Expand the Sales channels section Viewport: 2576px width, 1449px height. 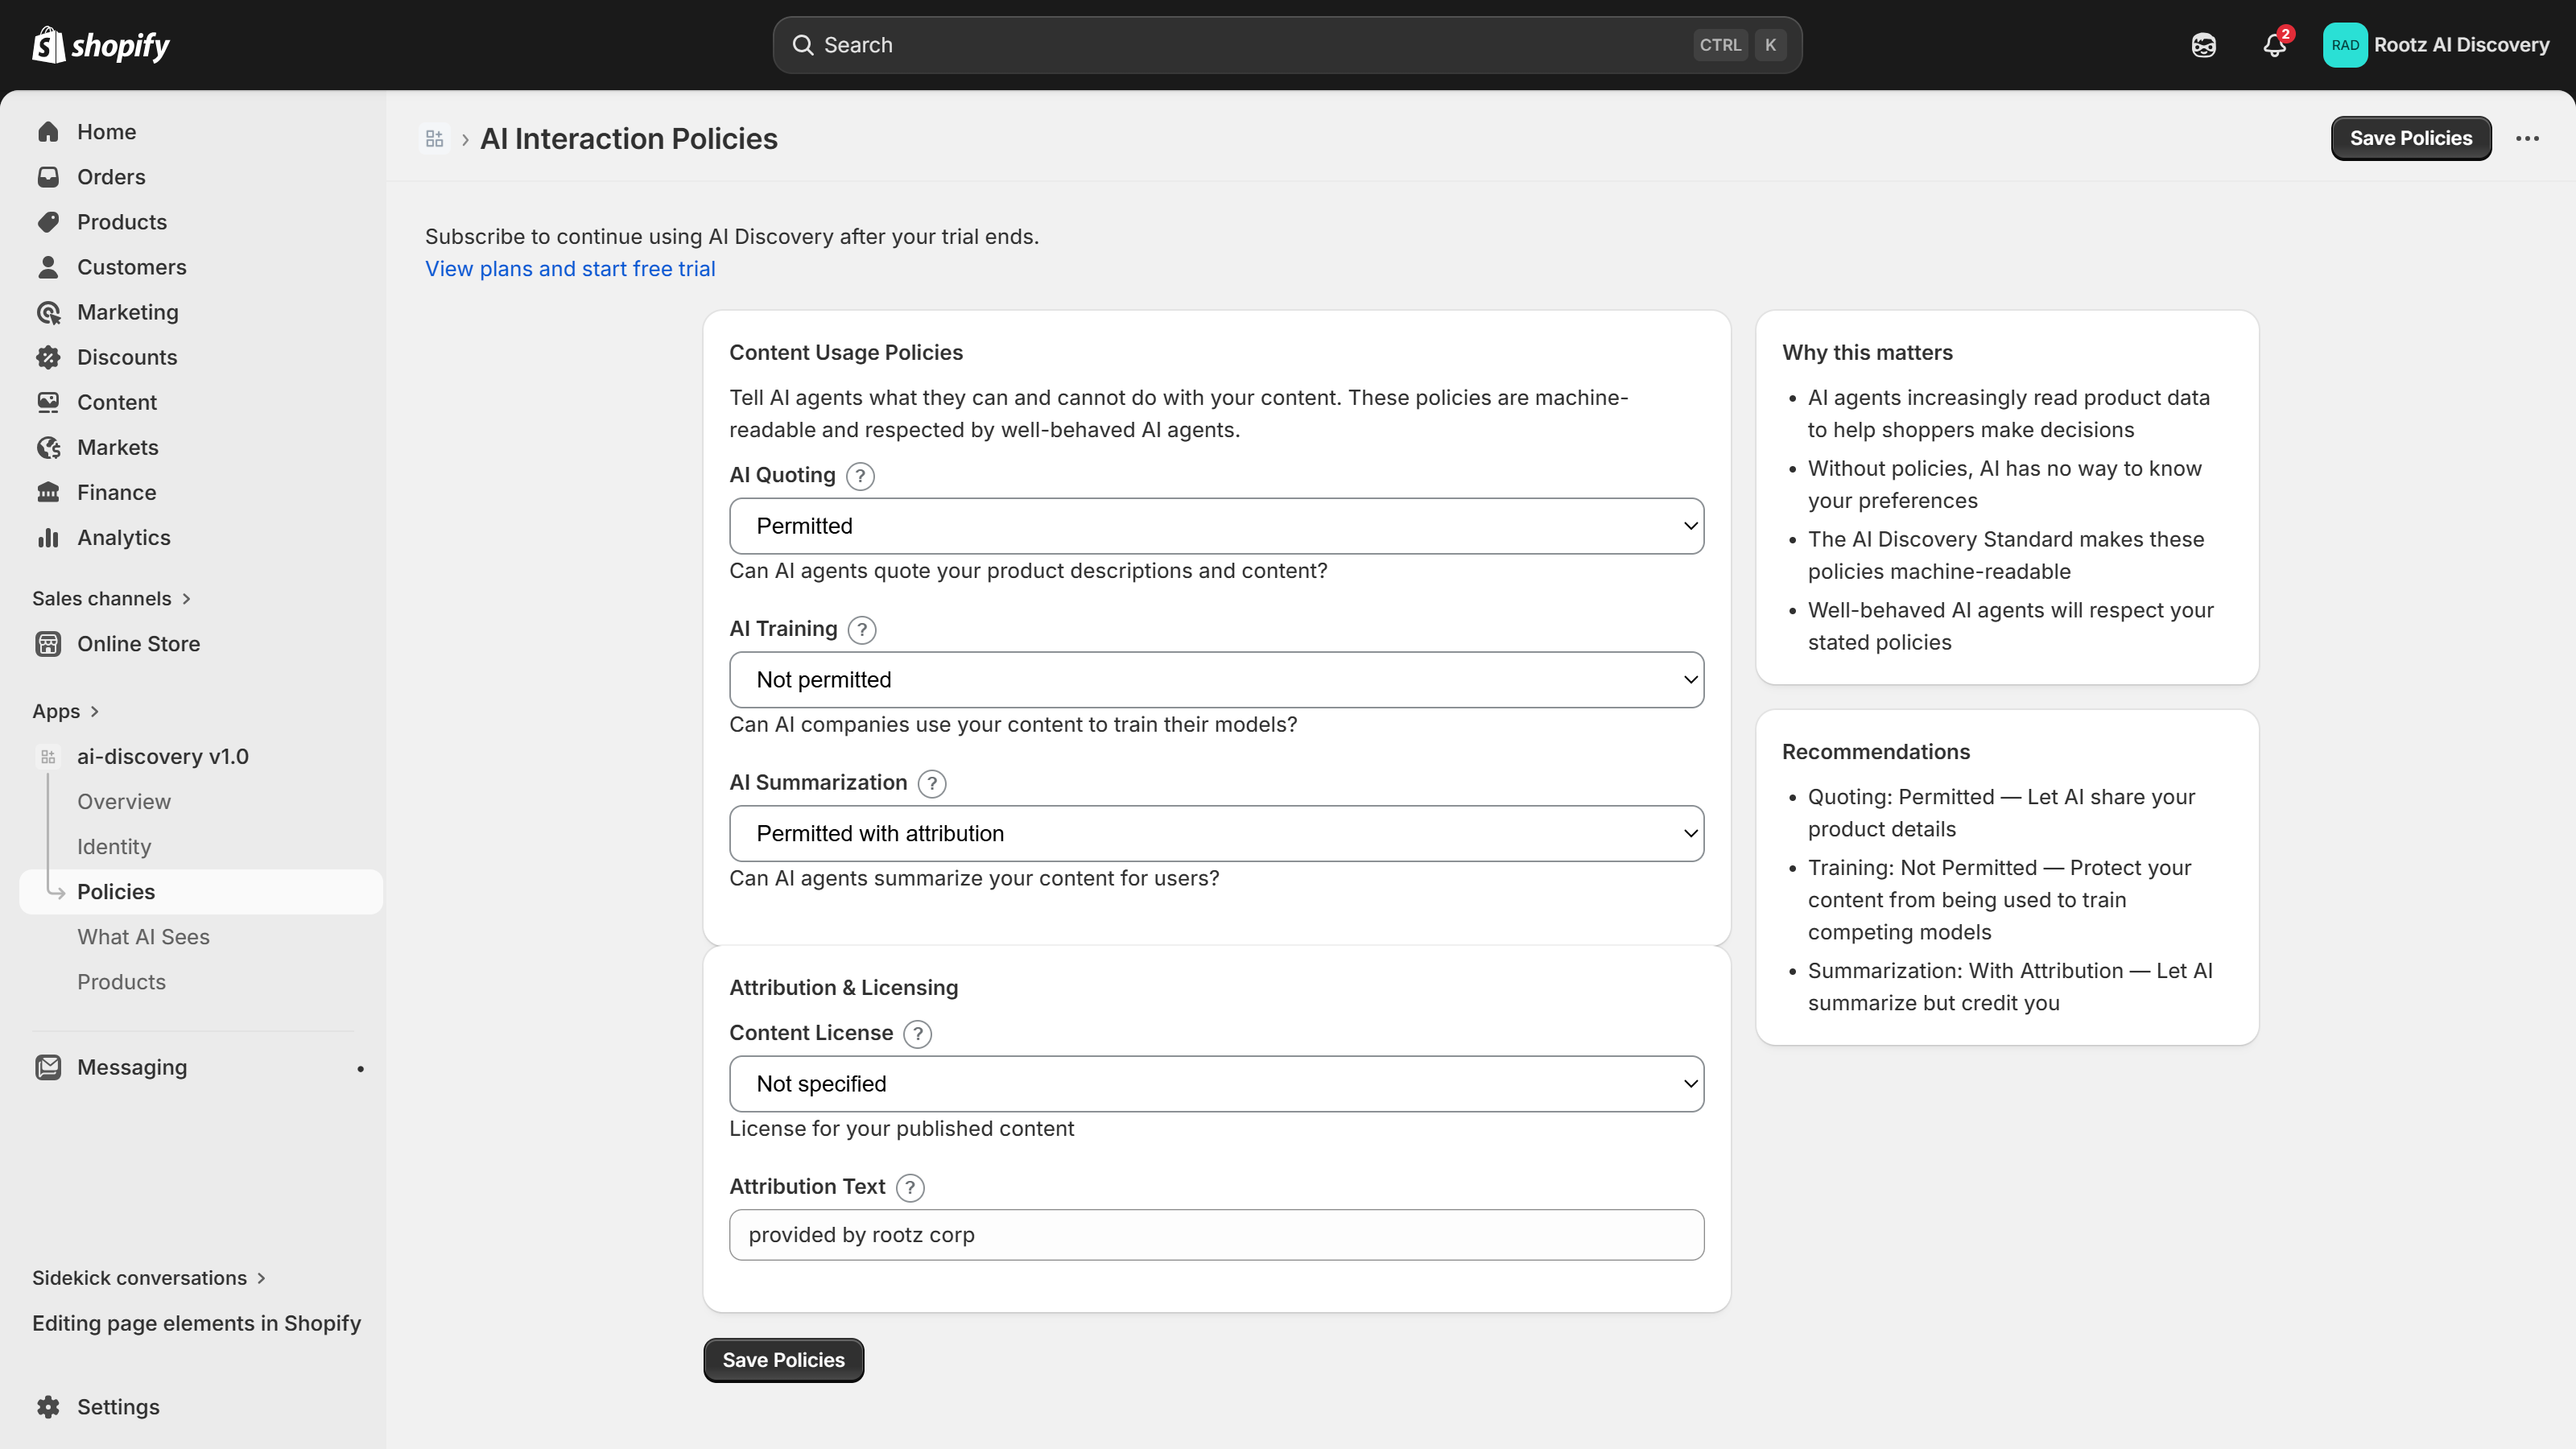[111, 598]
